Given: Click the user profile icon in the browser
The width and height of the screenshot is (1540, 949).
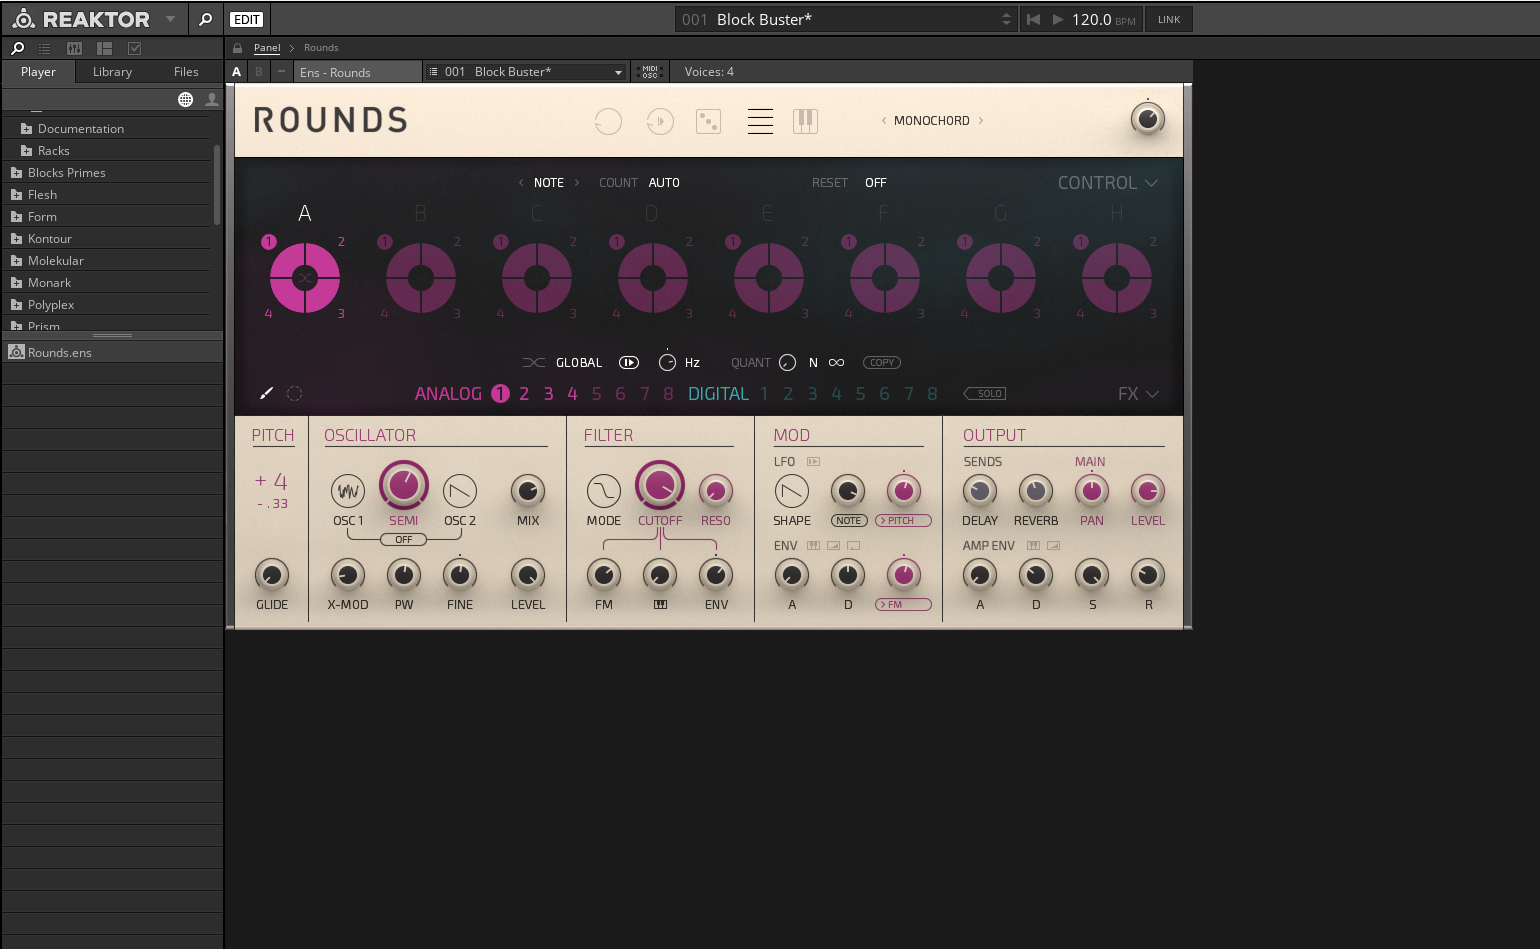Looking at the screenshot, I should click(x=212, y=99).
